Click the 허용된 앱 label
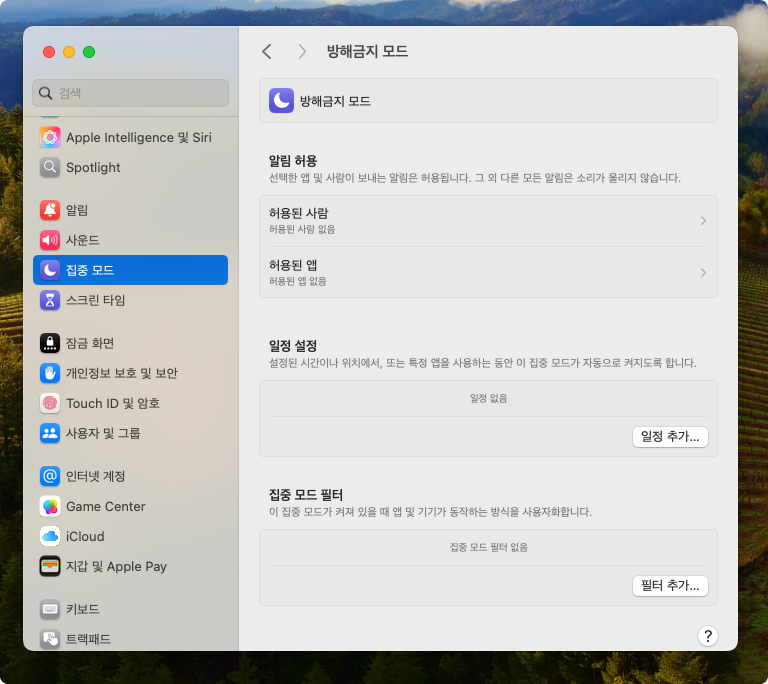Viewport: 768px width, 684px height. coord(292,265)
